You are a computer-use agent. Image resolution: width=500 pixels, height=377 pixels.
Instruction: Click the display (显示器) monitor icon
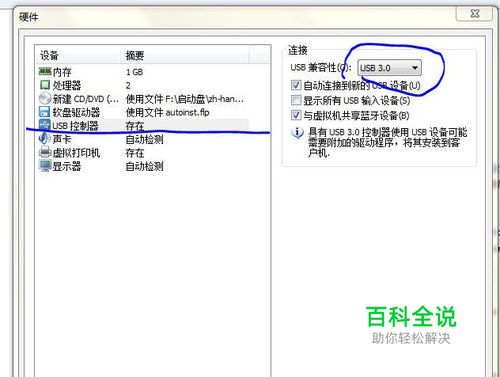coord(45,166)
